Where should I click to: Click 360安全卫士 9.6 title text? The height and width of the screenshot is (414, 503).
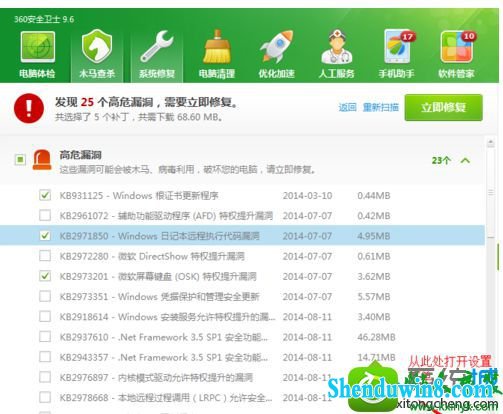click(x=44, y=19)
